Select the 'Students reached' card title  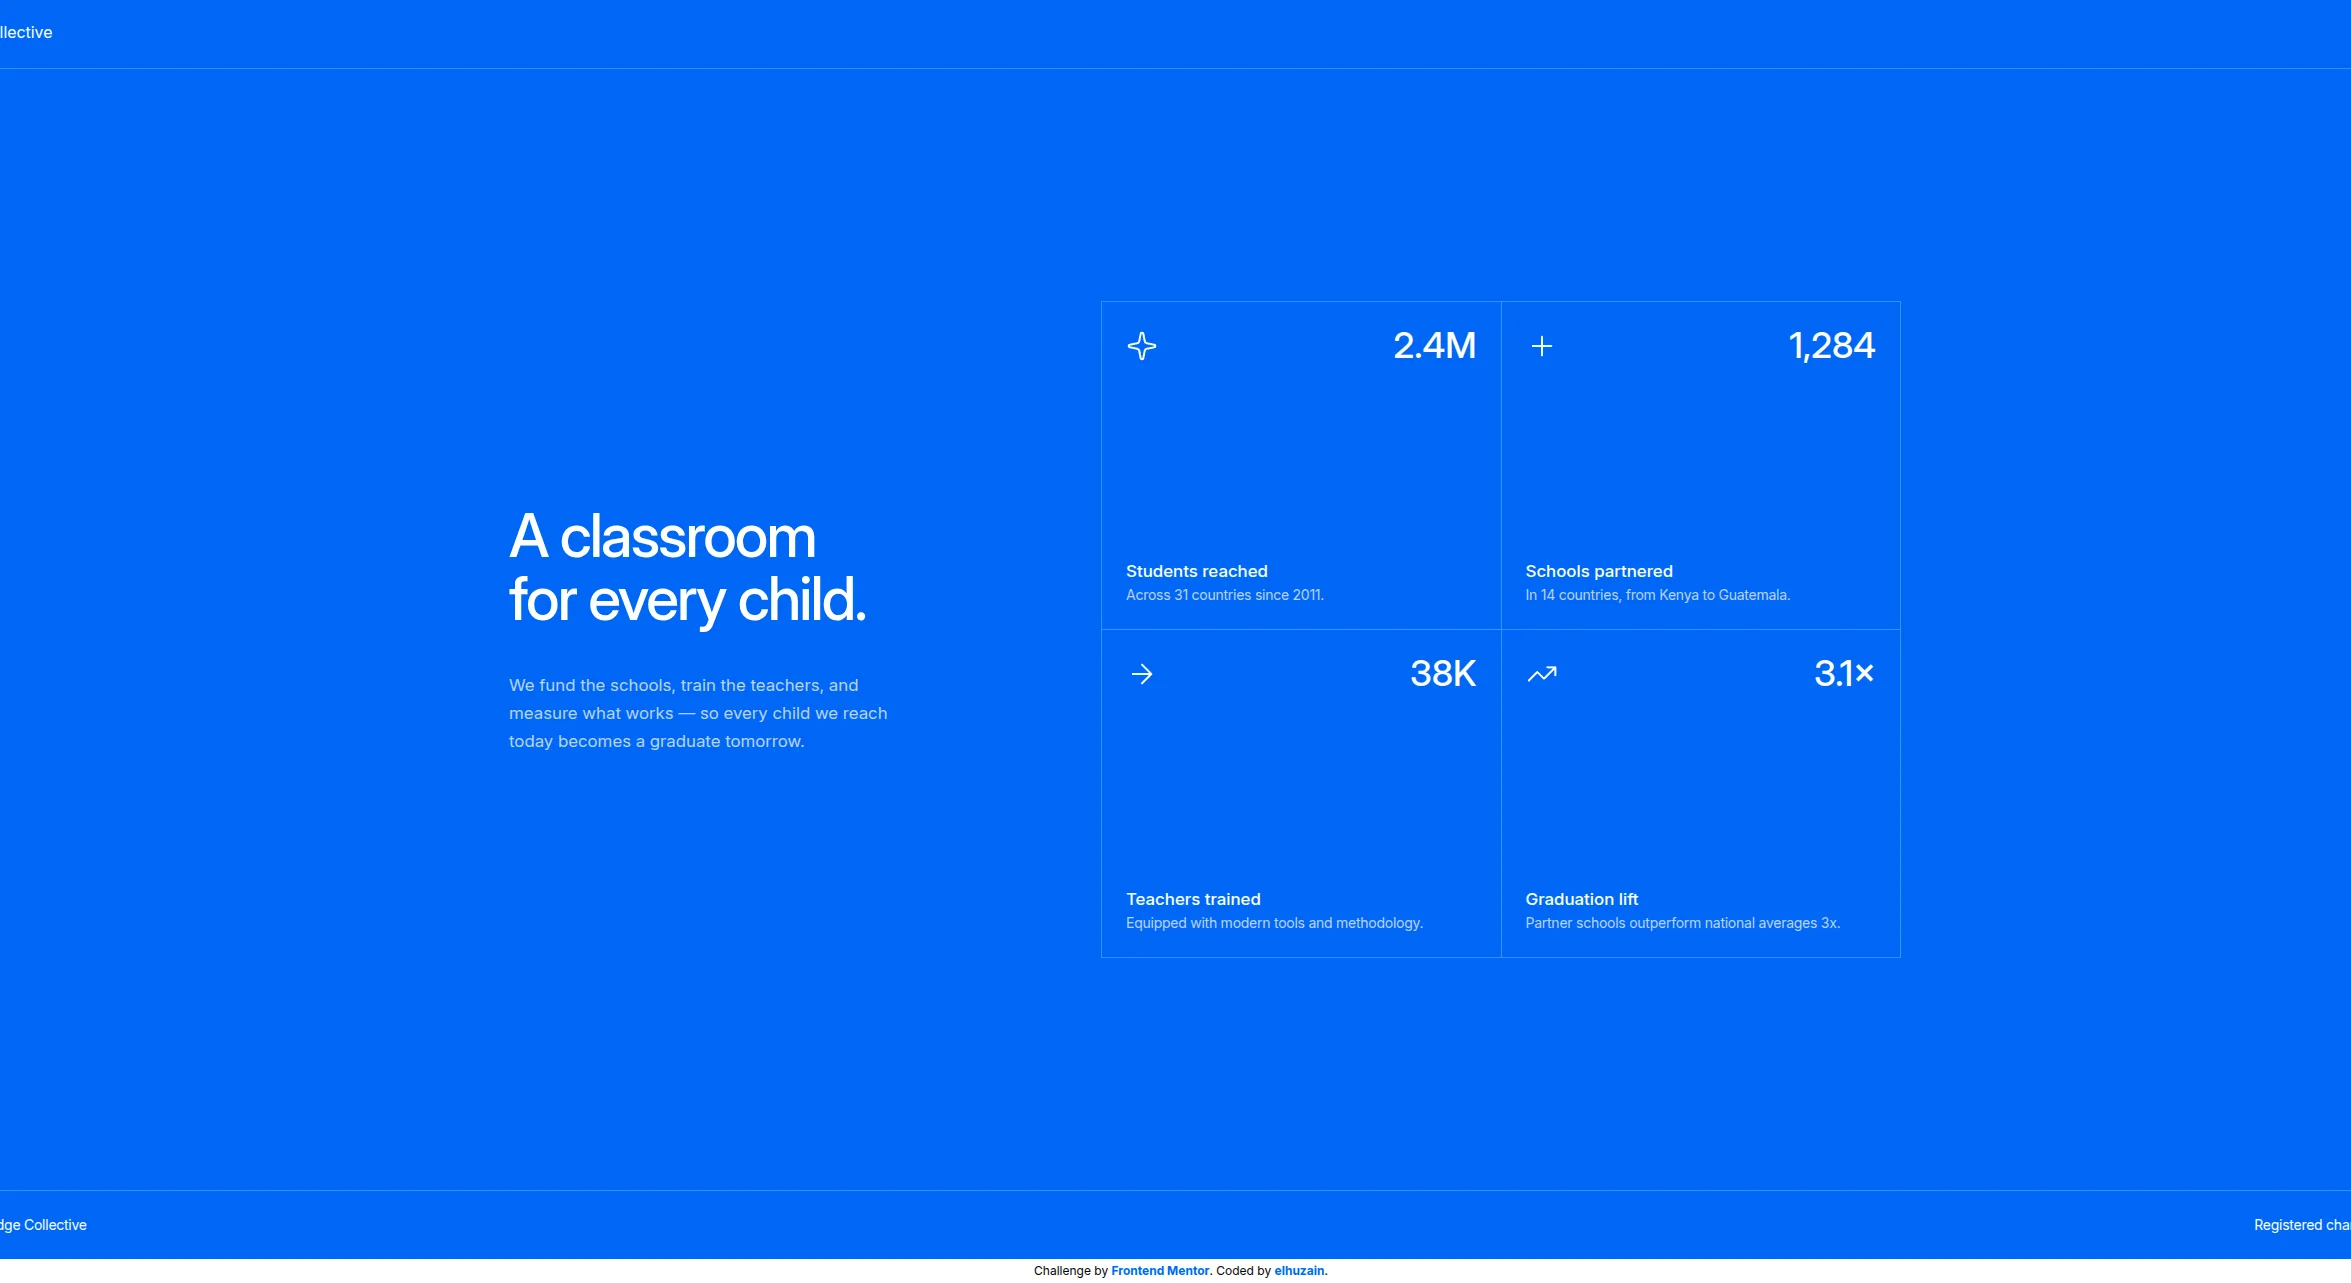click(x=1196, y=571)
